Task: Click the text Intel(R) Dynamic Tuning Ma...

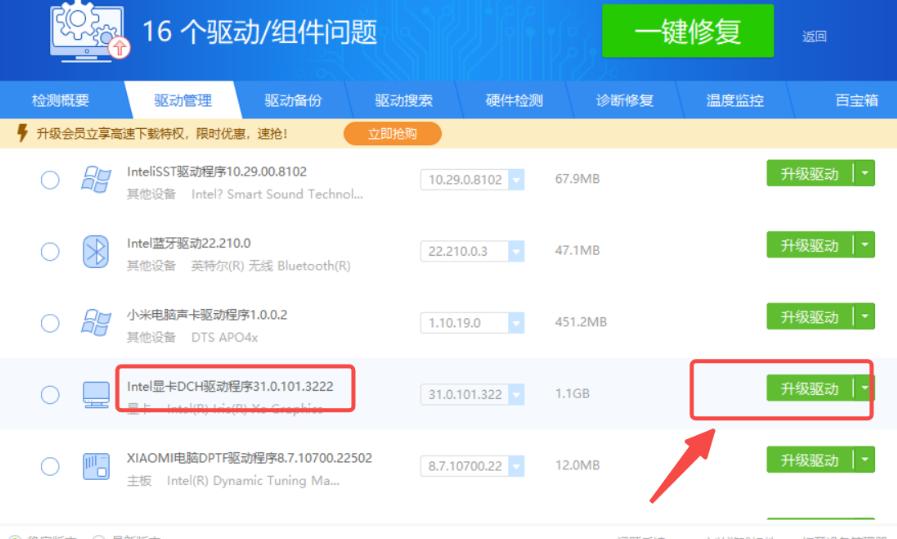Action: click(253, 481)
